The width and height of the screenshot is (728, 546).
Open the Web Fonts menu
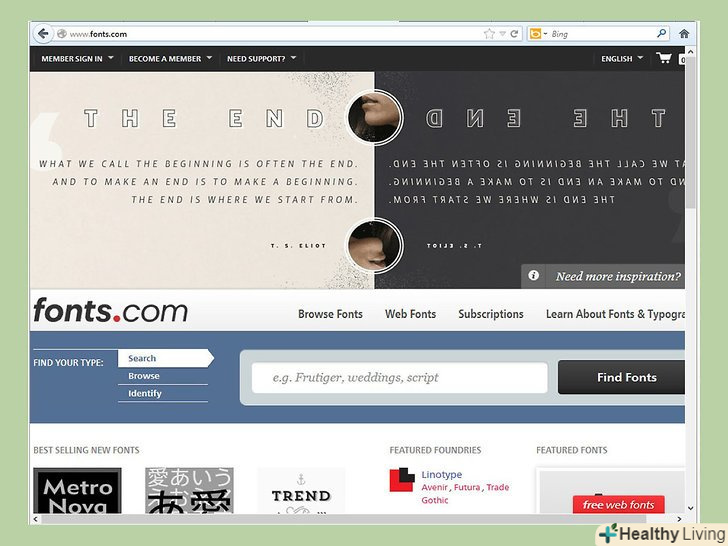(x=410, y=314)
